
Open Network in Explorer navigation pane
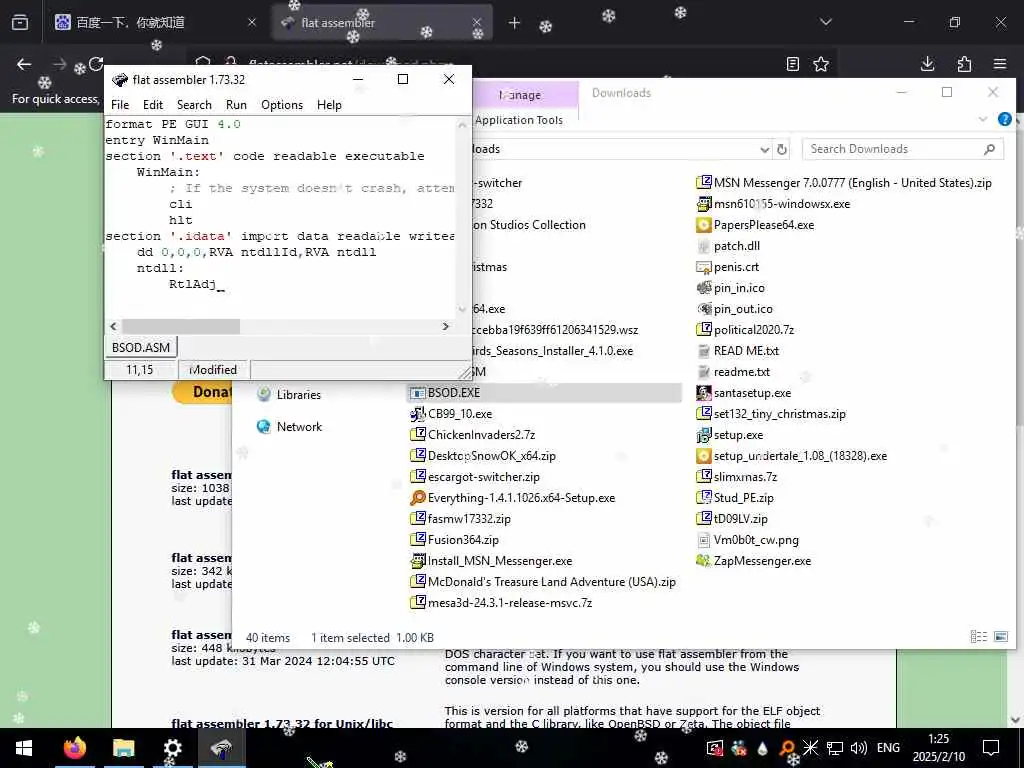pyautogui.click(x=289, y=426)
